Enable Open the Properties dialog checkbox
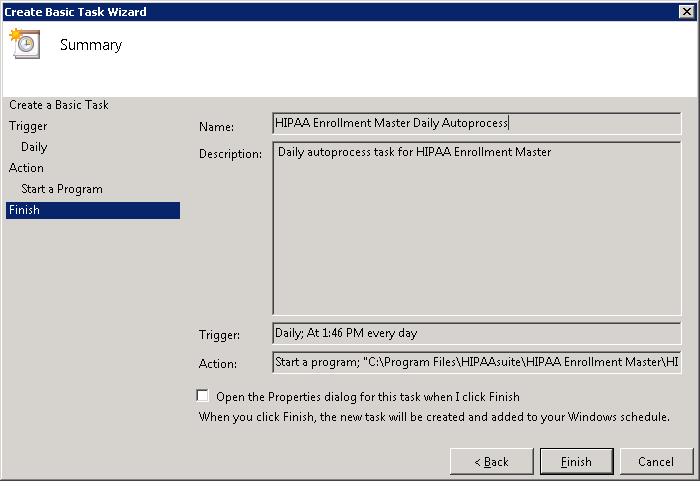Viewport: 700px width, 481px height. click(203, 396)
